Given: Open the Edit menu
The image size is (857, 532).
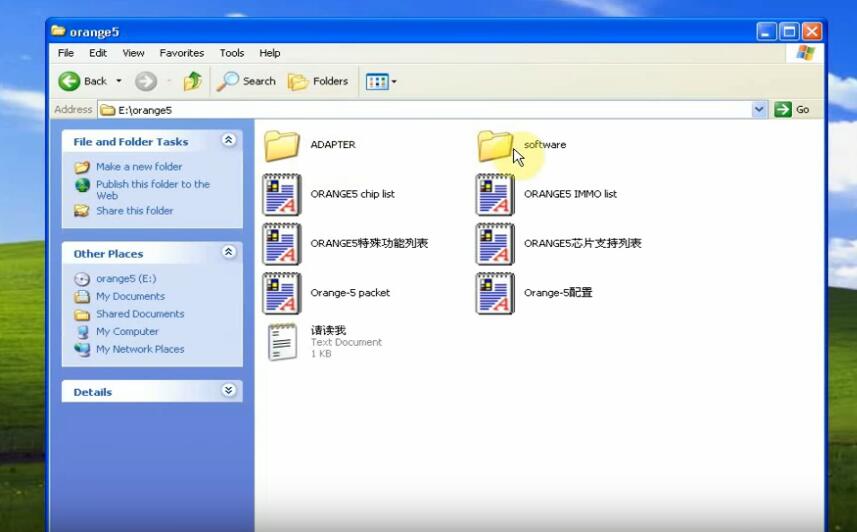Looking at the screenshot, I should (98, 53).
